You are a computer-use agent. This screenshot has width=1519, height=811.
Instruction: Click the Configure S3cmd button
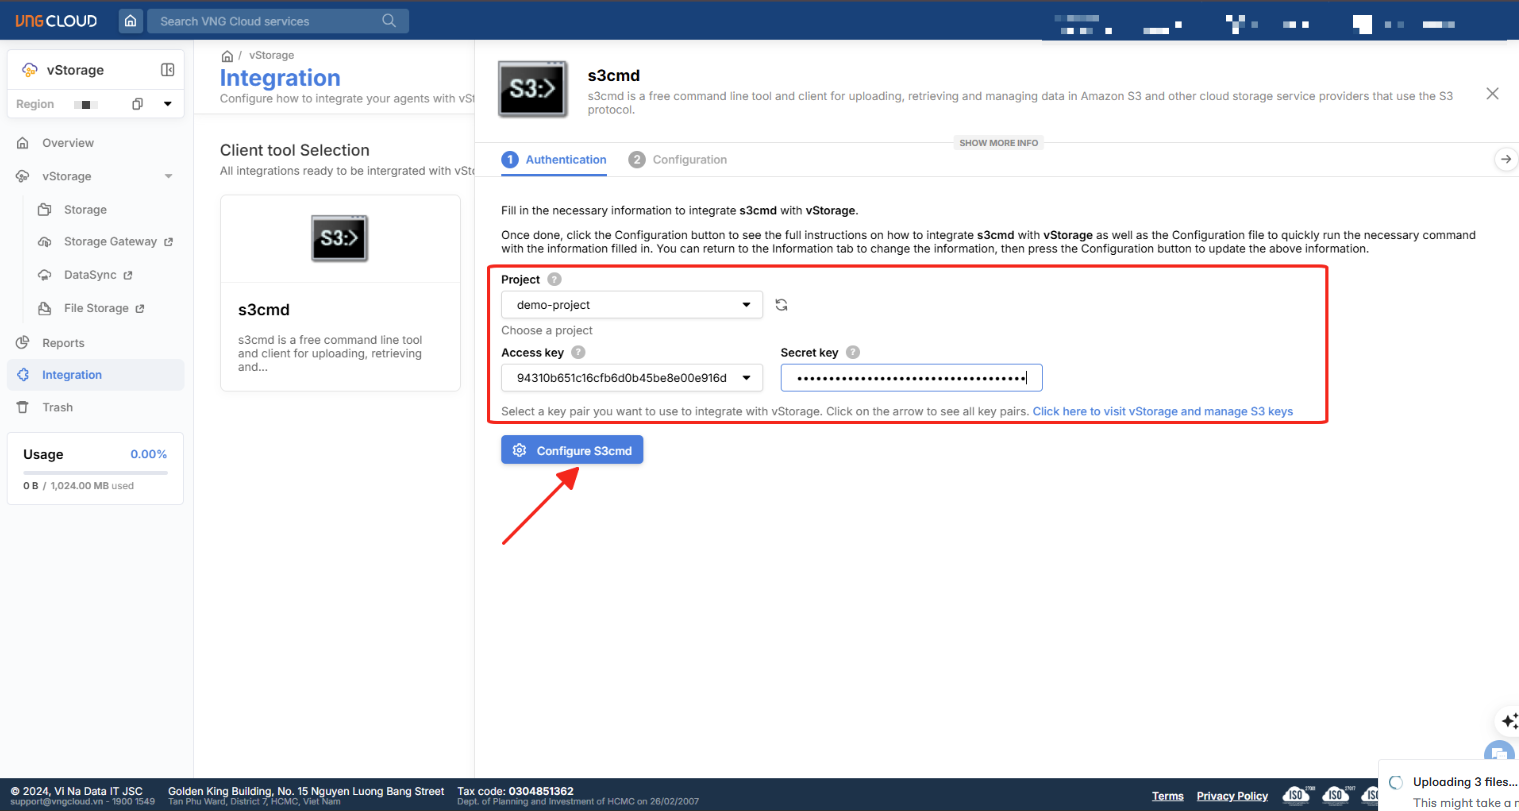572,451
